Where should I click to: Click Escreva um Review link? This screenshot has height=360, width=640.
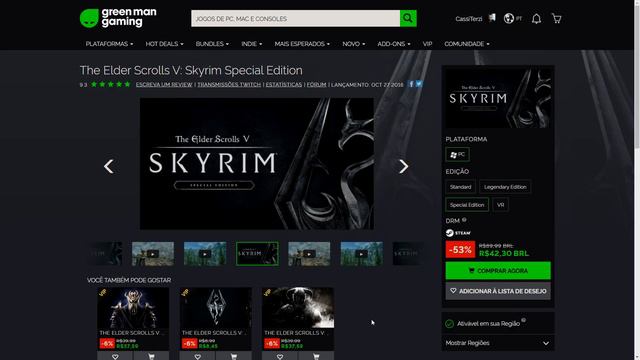[164, 84]
